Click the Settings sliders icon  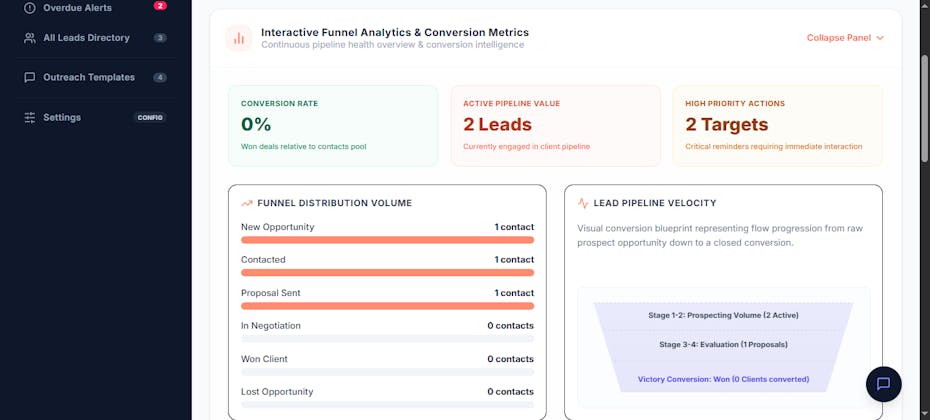click(30, 117)
